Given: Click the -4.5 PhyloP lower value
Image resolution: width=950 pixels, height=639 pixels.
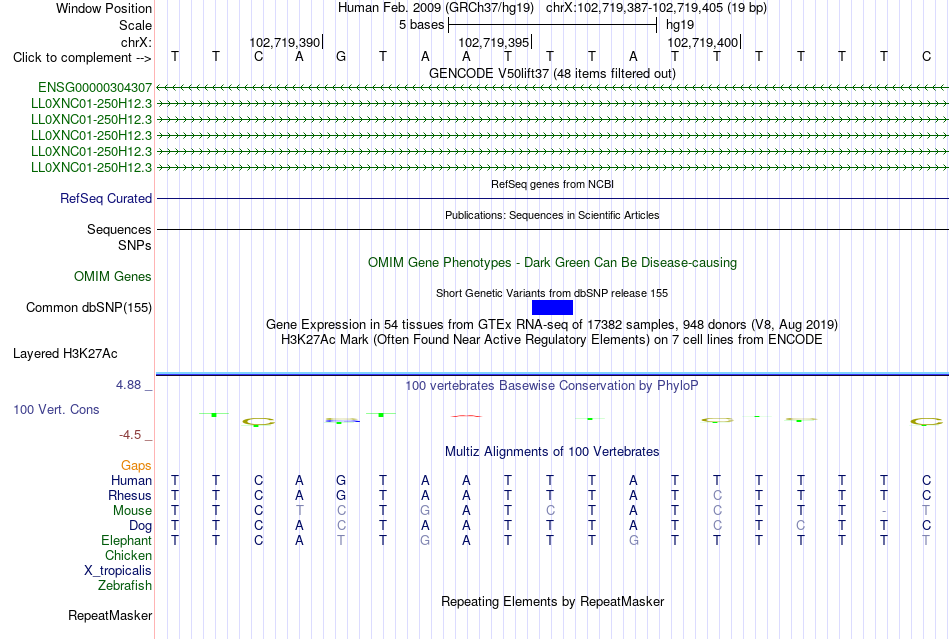Looking at the screenshot, I should [x=130, y=435].
